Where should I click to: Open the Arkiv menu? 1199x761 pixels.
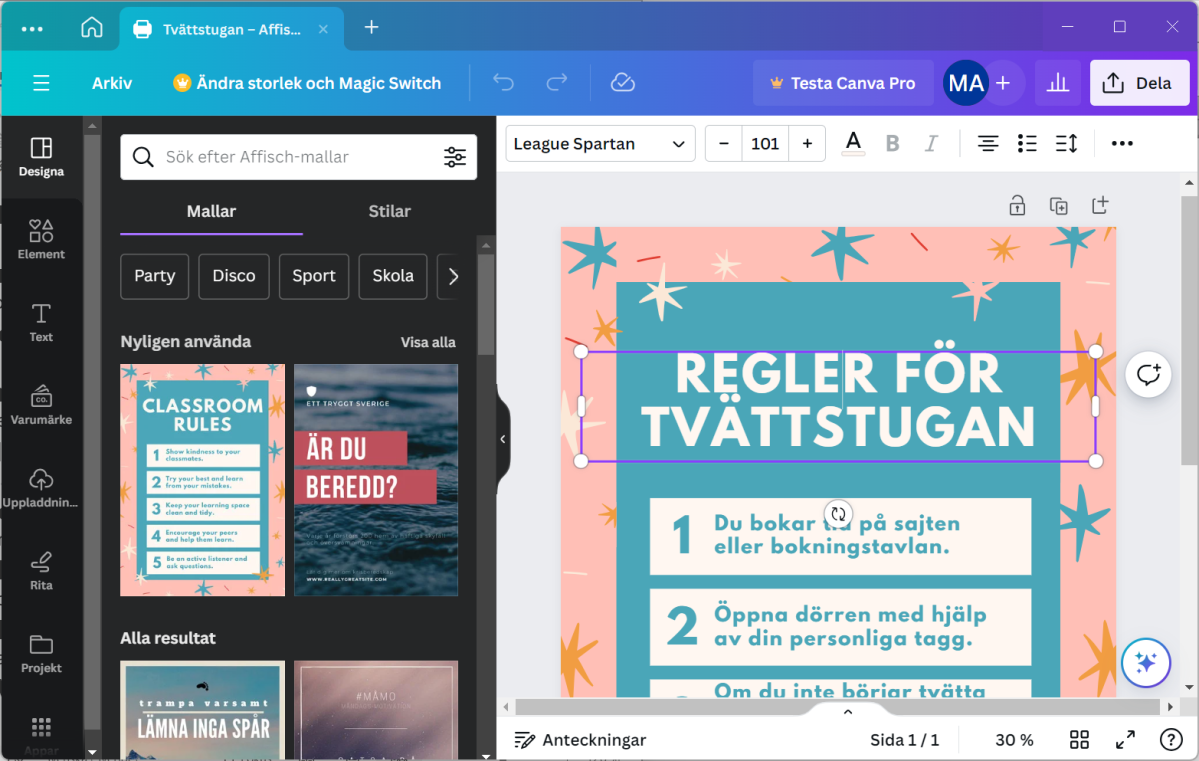coord(111,83)
